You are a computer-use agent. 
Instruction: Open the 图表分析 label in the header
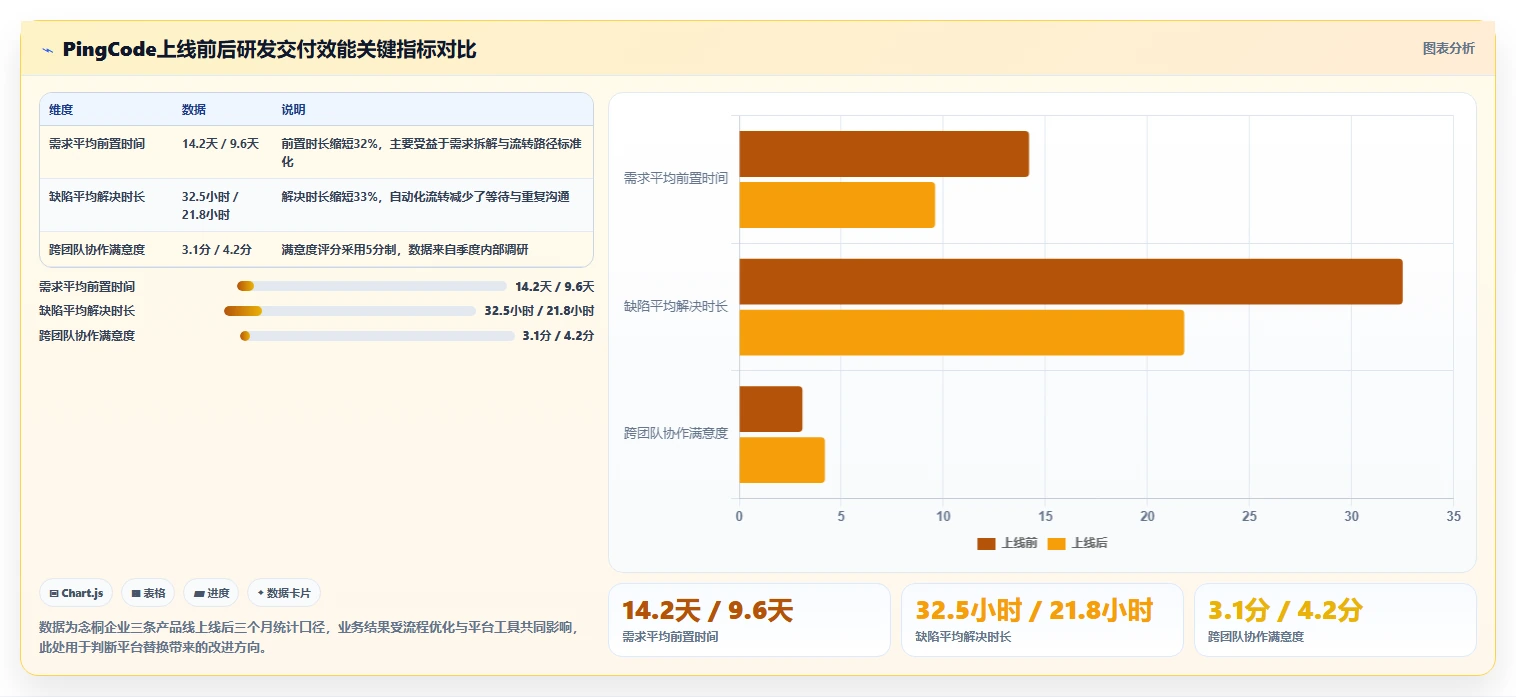click(1448, 48)
